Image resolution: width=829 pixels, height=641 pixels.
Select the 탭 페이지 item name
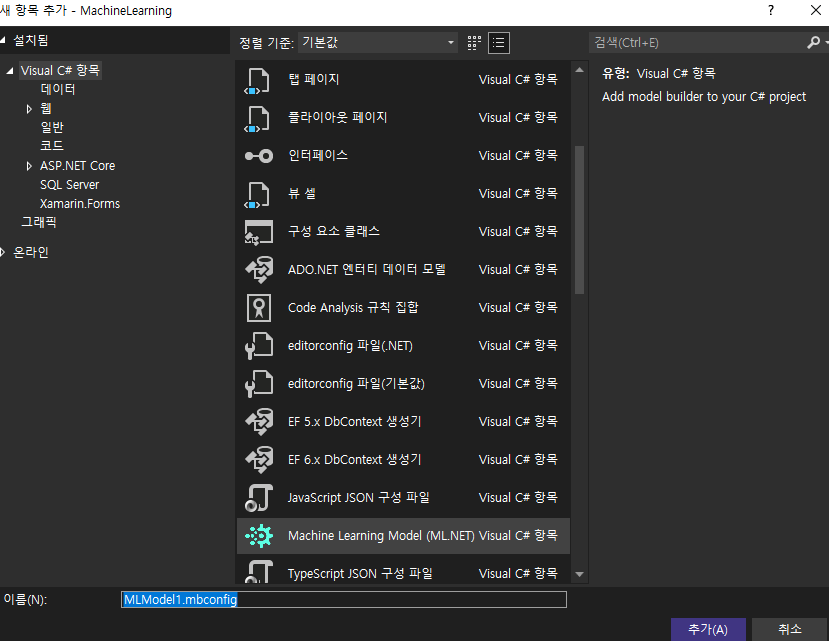tap(314, 79)
